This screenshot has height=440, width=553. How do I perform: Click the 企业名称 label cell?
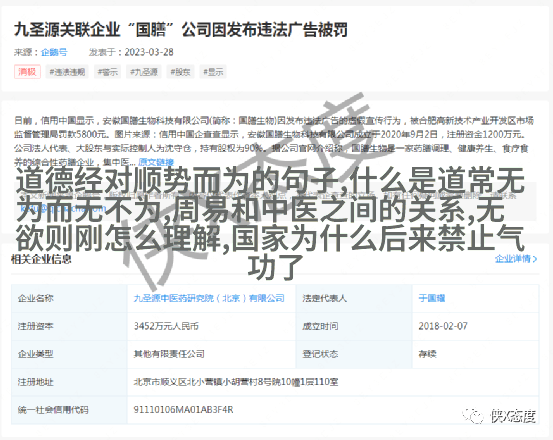[x=69, y=298]
